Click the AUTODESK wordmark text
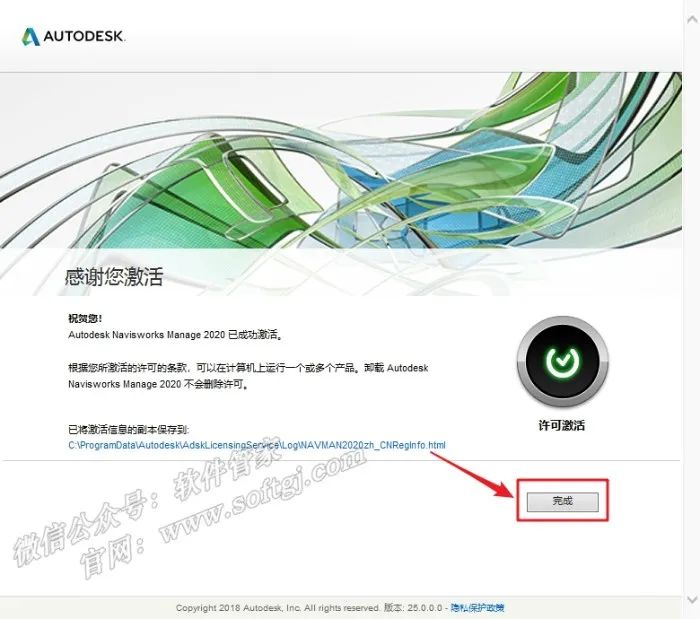The image size is (700, 619). pos(83,36)
